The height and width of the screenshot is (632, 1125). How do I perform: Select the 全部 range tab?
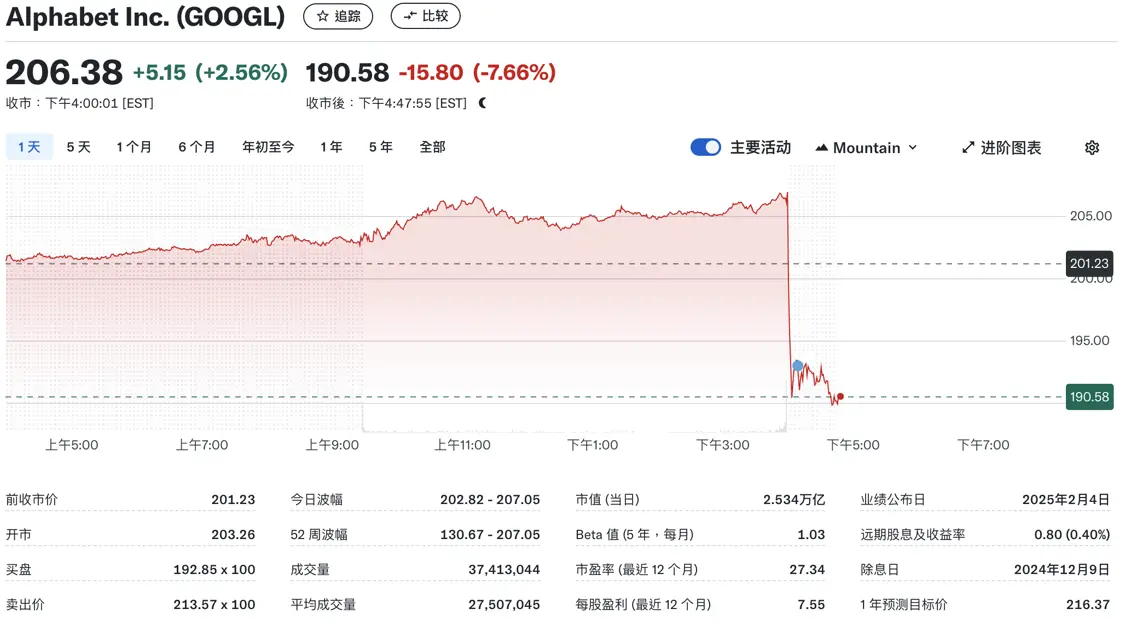[432, 147]
